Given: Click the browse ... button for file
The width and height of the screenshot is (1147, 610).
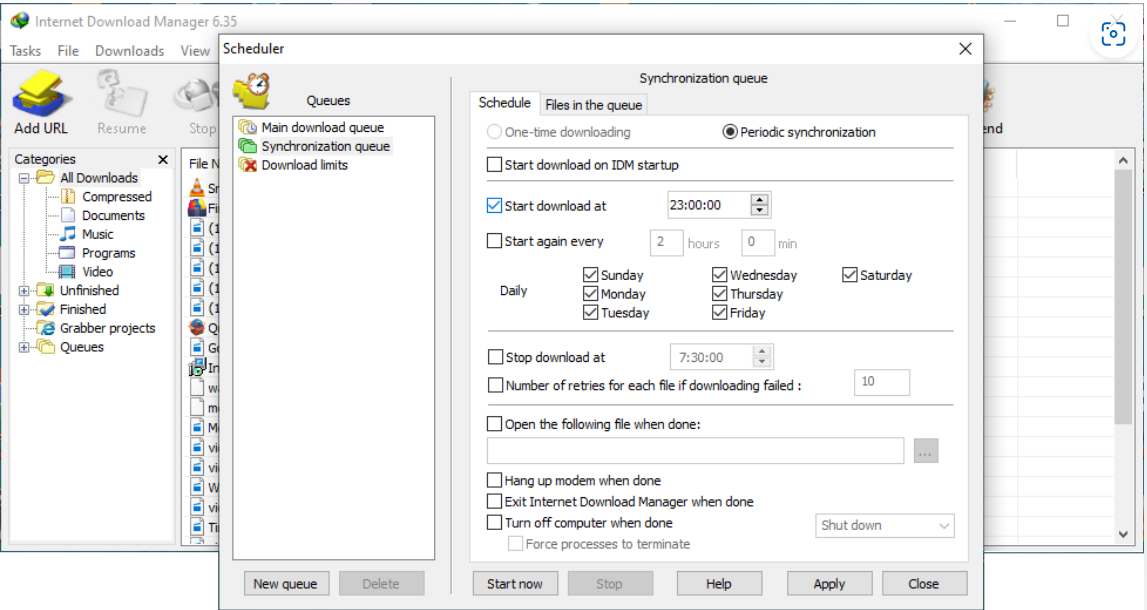Looking at the screenshot, I should click(x=925, y=451).
